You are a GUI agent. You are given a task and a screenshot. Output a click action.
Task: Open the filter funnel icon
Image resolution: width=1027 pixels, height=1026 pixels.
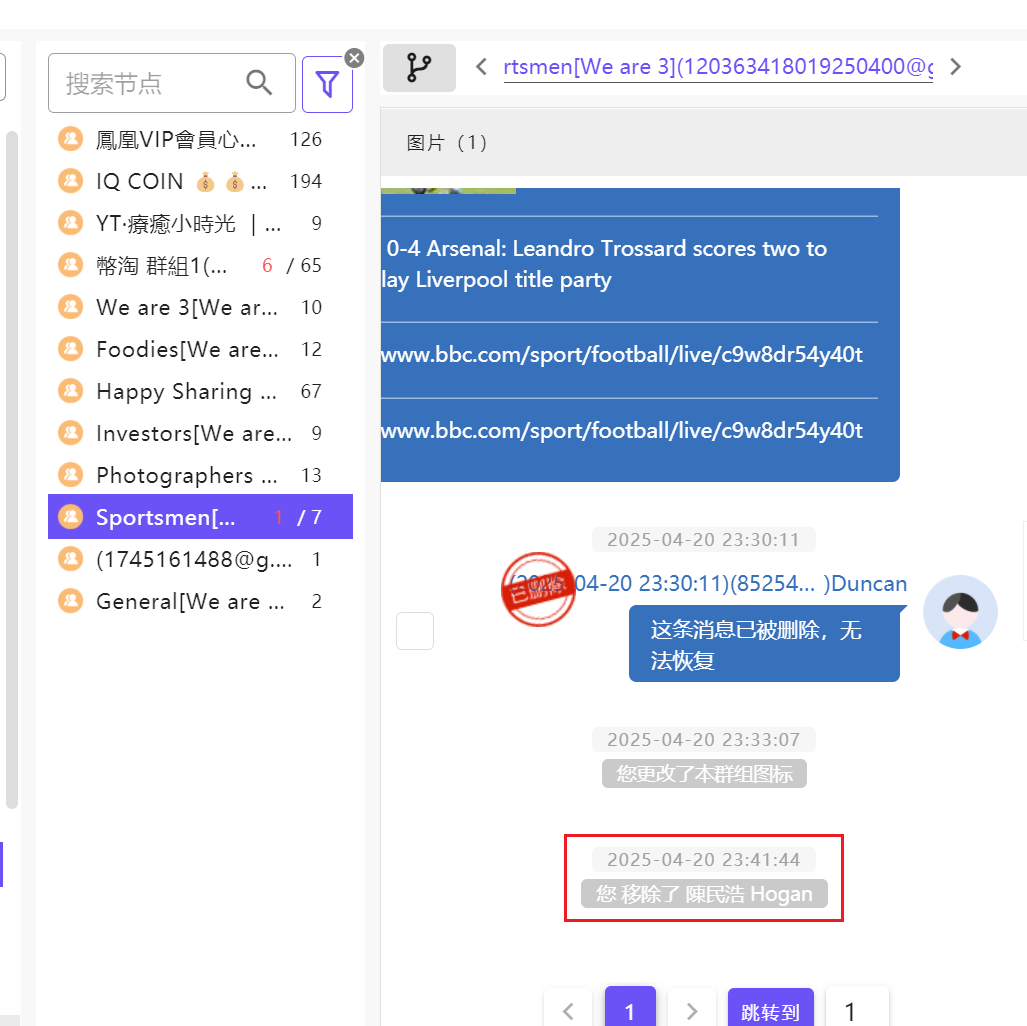click(327, 84)
